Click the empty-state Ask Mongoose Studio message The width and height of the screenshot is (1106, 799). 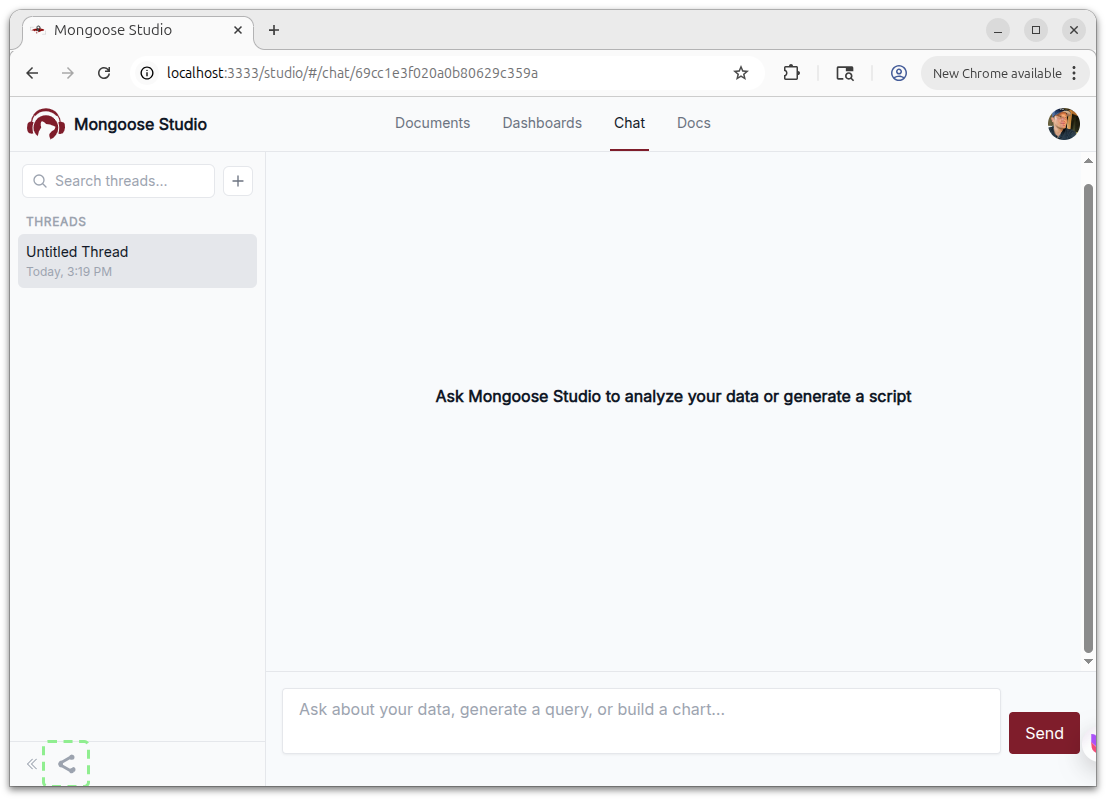[x=673, y=396]
